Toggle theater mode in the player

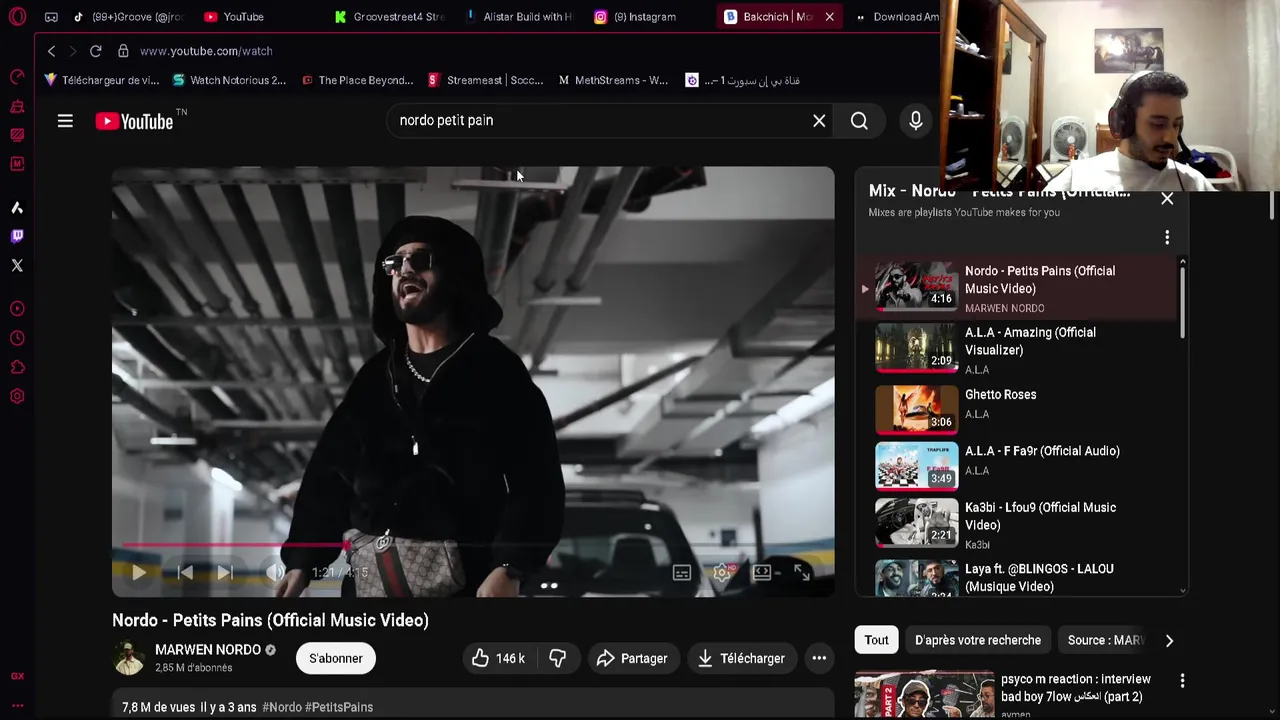pos(763,572)
